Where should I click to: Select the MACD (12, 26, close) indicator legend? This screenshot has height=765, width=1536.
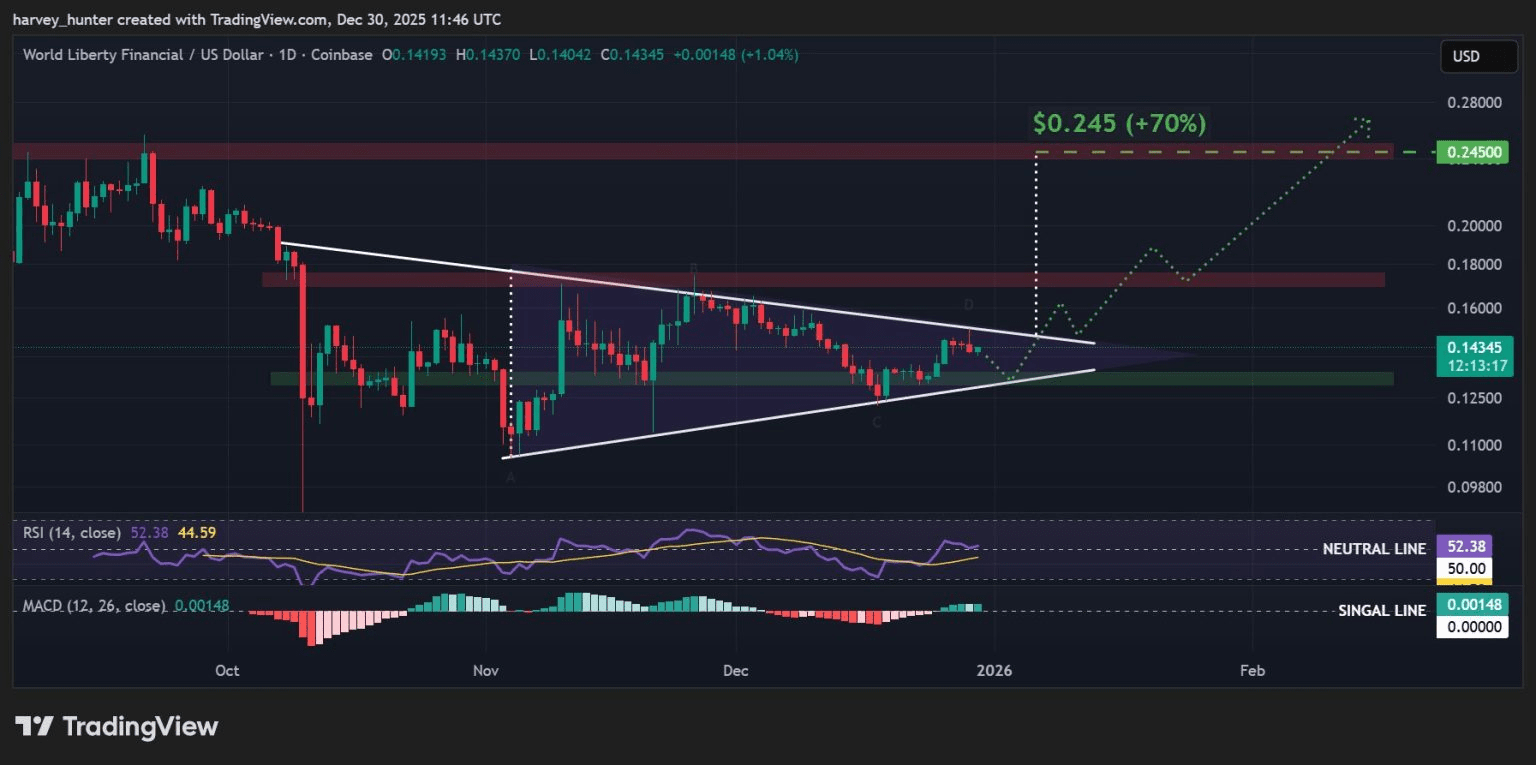[x=94, y=606]
